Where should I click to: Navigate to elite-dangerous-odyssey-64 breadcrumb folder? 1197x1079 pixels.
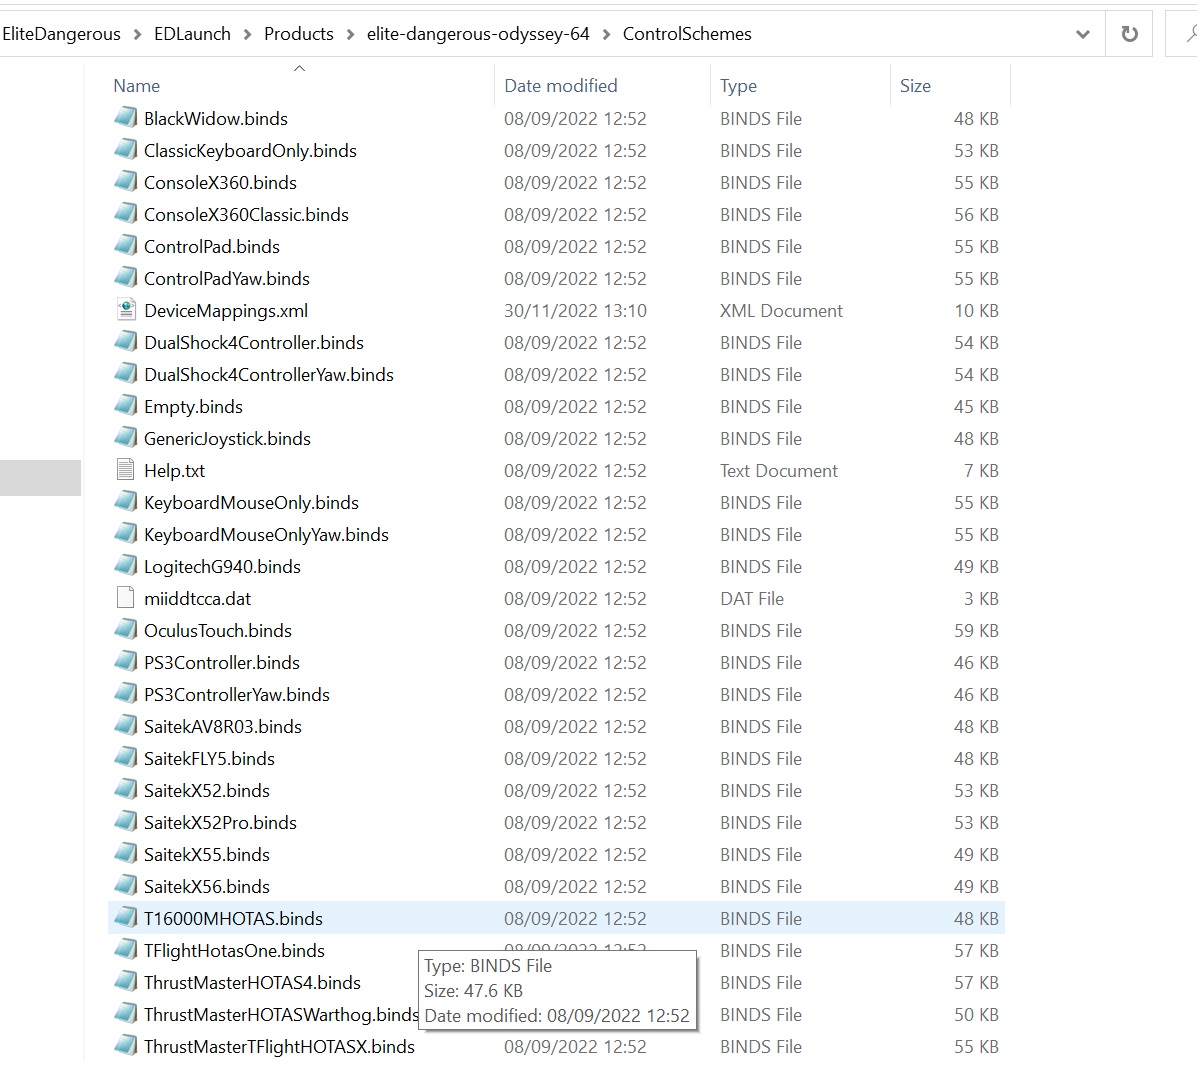tap(478, 34)
